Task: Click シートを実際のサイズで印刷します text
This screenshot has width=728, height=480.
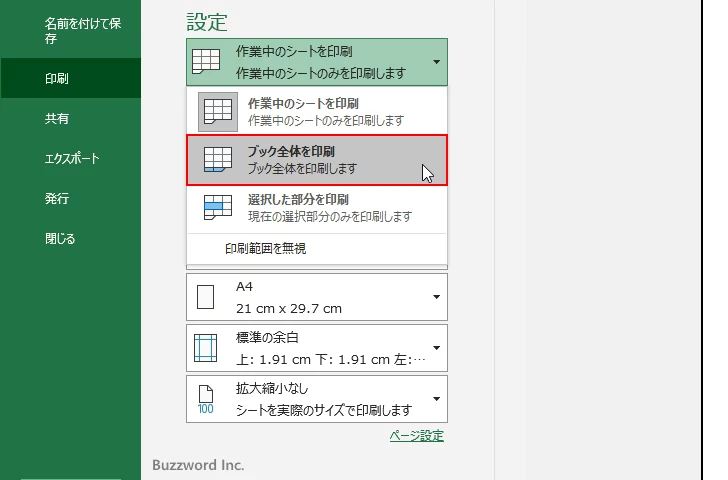Action: (x=324, y=410)
